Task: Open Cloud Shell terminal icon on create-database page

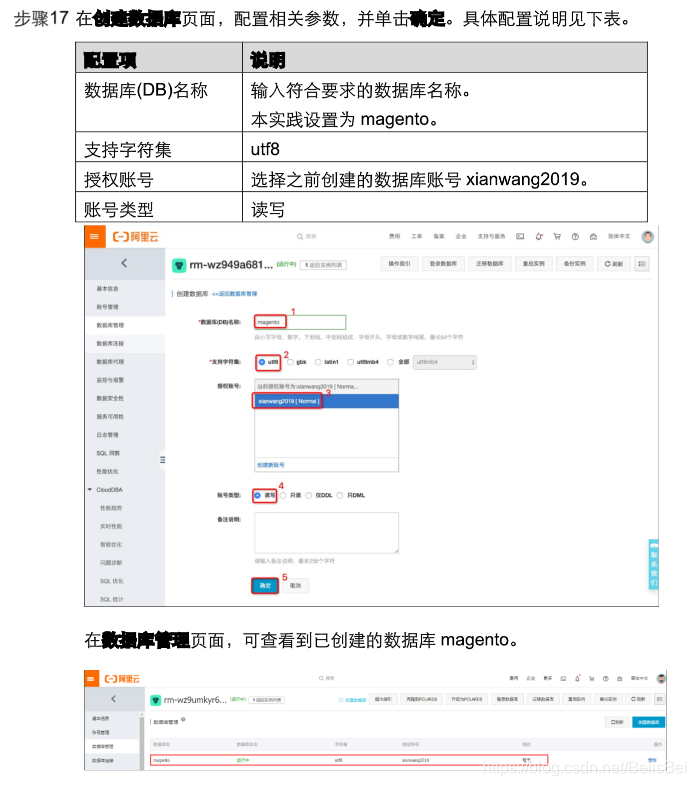Action: (x=520, y=236)
